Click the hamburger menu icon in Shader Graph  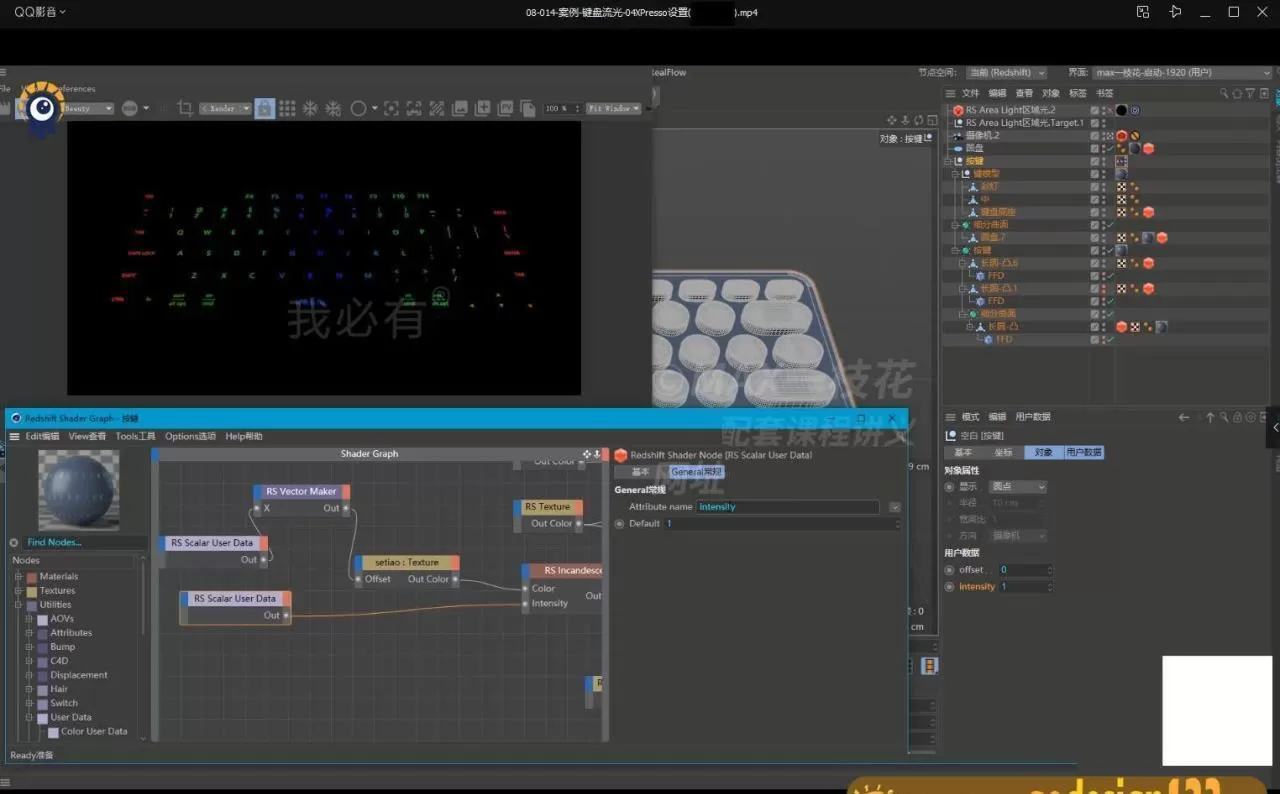15,436
